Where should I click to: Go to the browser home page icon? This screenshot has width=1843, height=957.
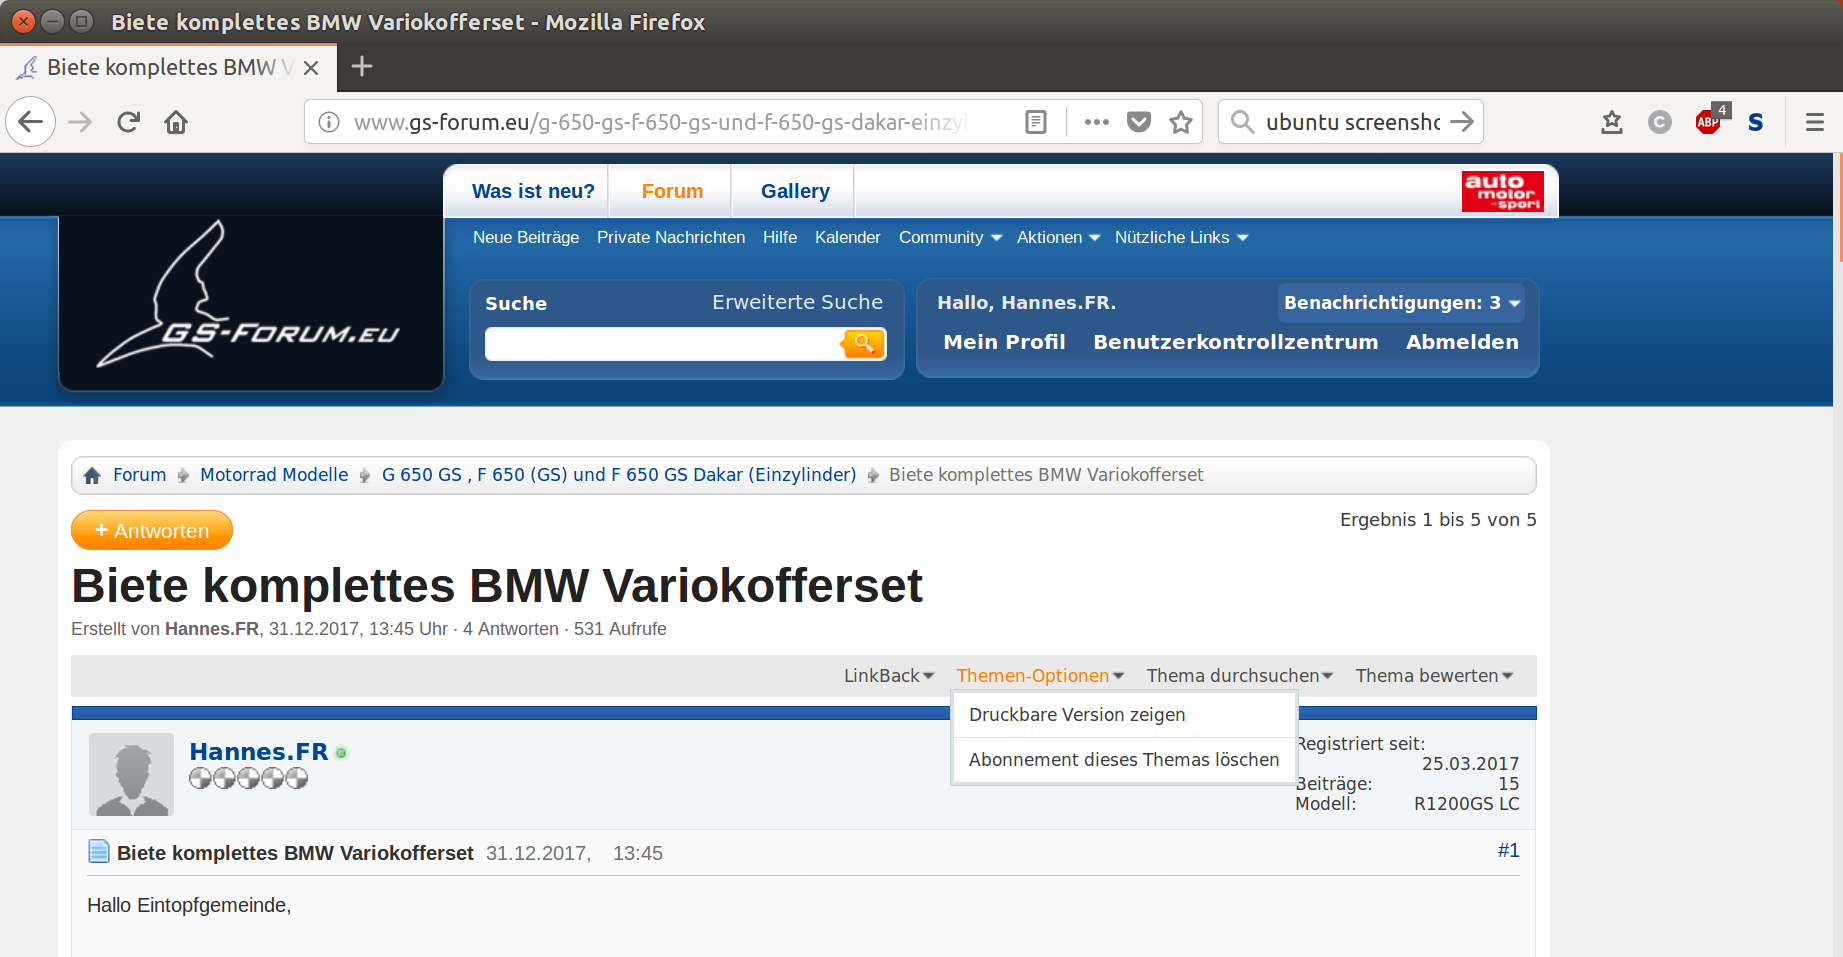pos(176,122)
